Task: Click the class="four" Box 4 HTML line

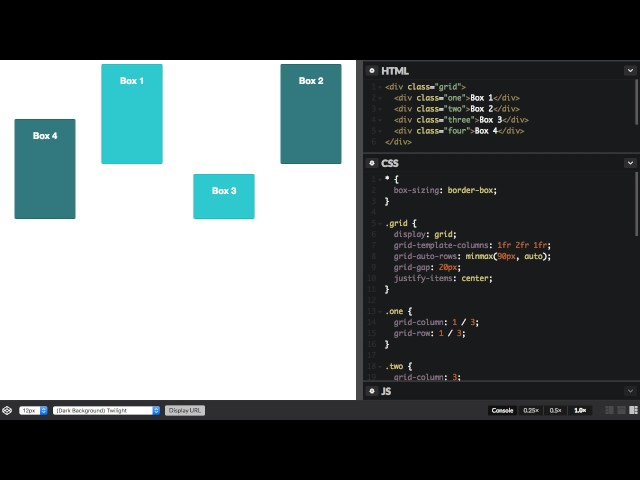Action: (x=459, y=131)
